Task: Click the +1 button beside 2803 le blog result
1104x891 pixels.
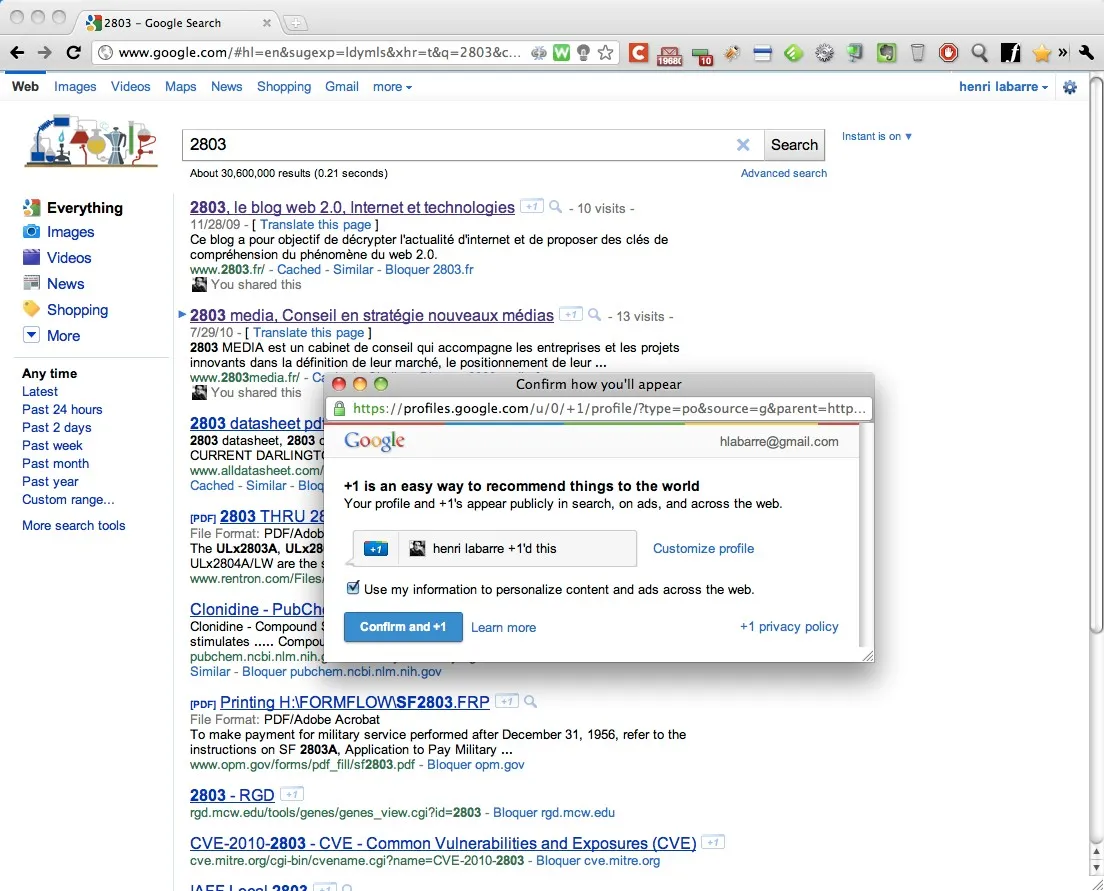Action: [x=532, y=206]
